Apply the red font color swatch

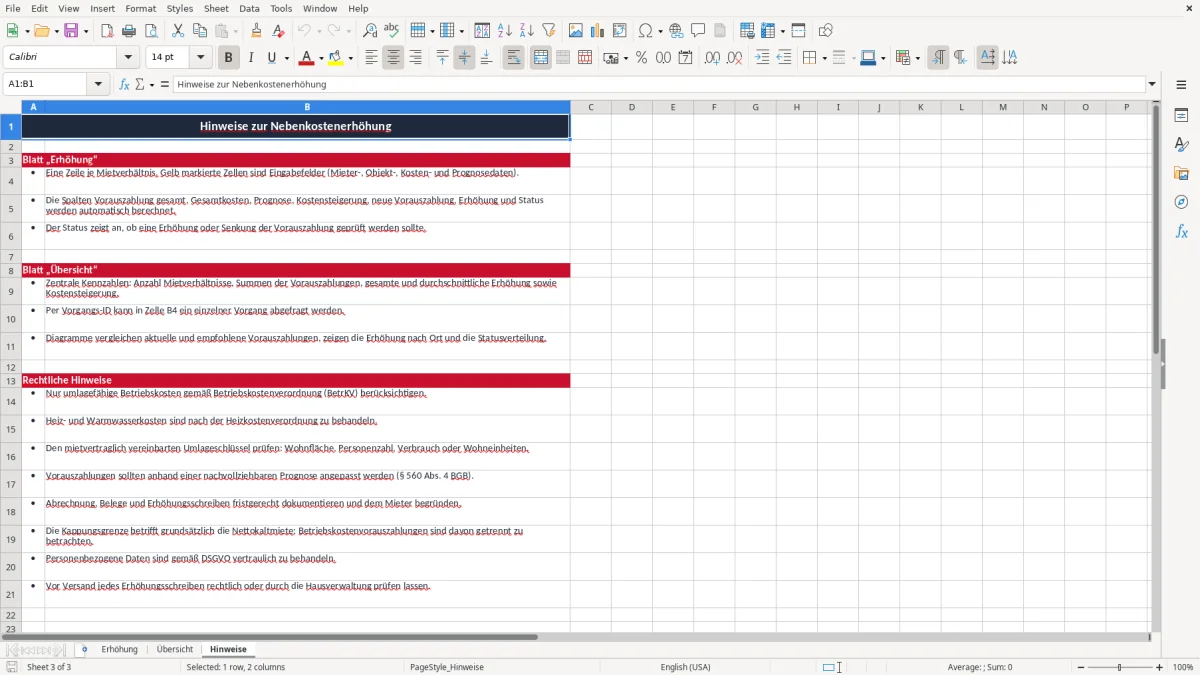(307, 58)
